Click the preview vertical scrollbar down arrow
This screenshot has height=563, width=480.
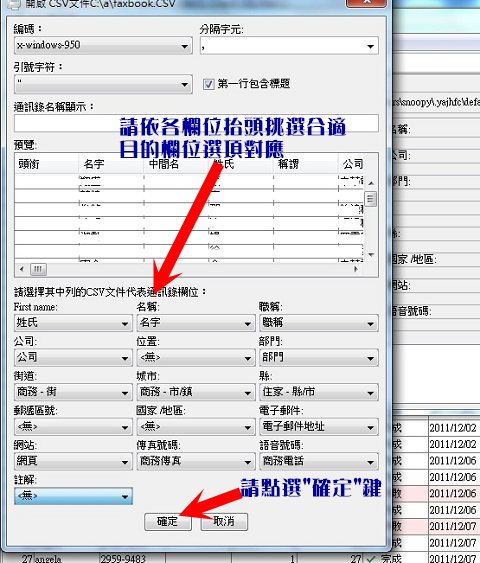tap(371, 254)
